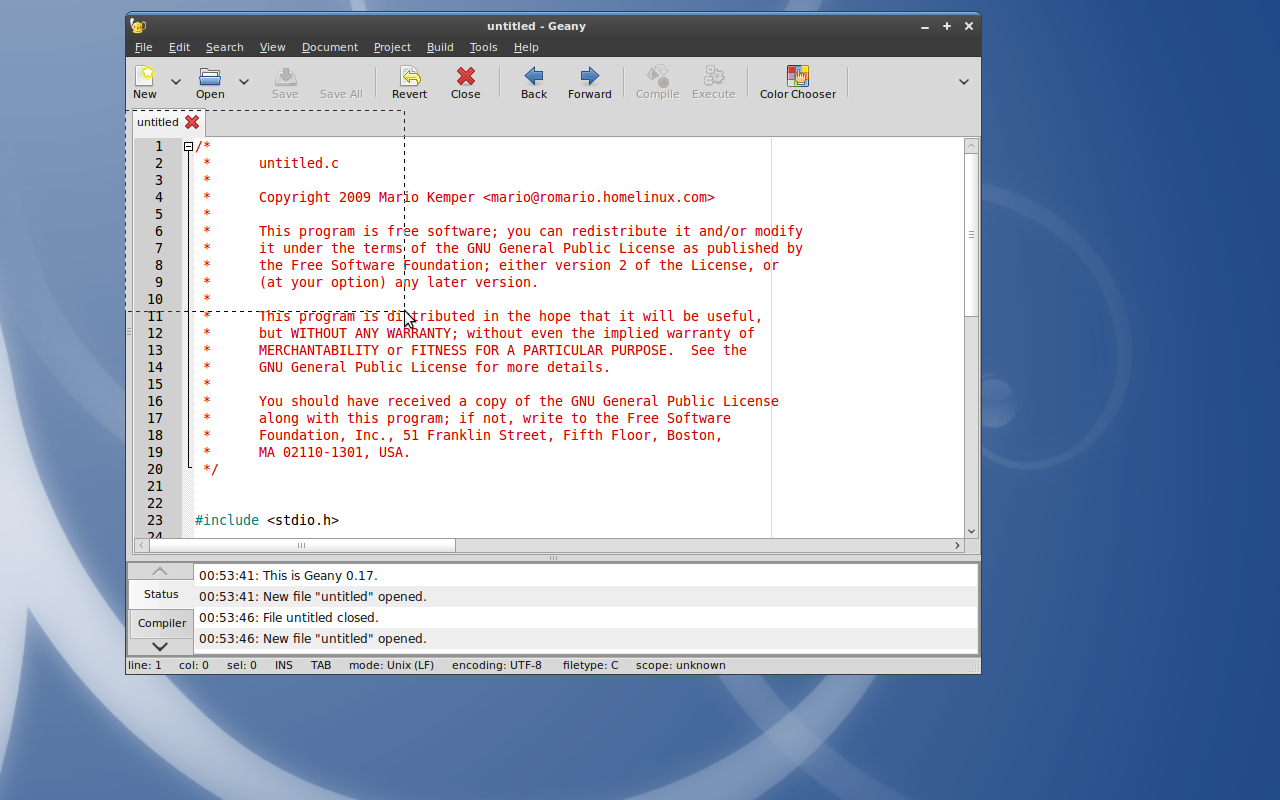Close the untitled tab with red X
Viewport: 1280px width, 800px height.
192,122
